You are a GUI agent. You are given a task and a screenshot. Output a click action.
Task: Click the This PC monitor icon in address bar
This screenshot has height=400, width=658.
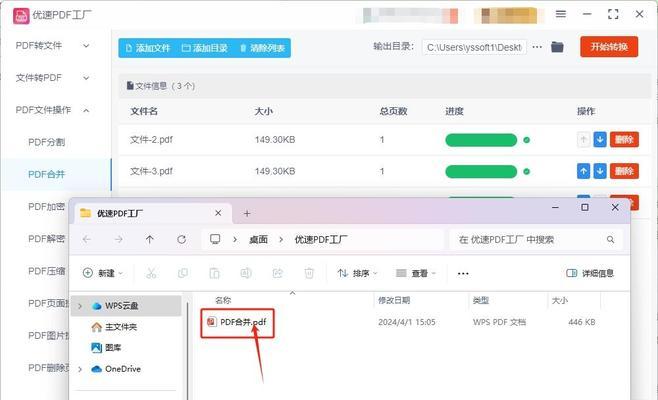(x=215, y=239)
